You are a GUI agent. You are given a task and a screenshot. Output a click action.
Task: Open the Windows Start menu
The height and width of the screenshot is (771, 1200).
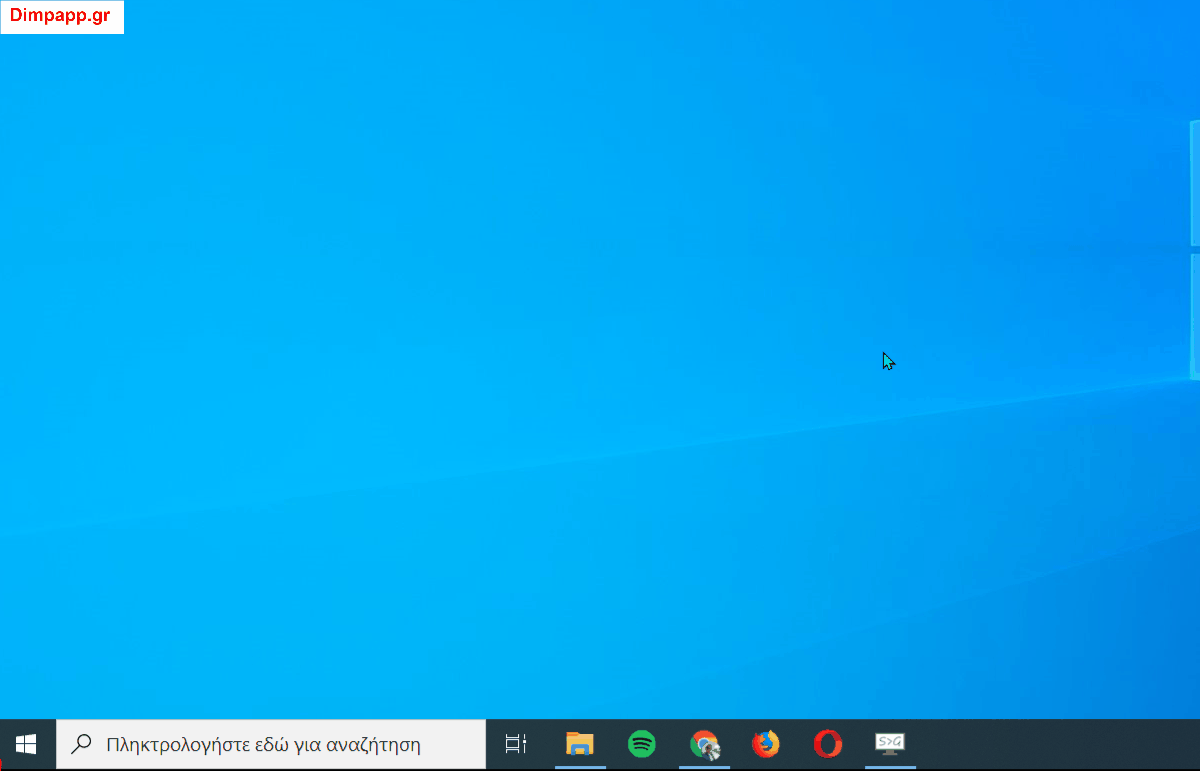tap(26, 744)
